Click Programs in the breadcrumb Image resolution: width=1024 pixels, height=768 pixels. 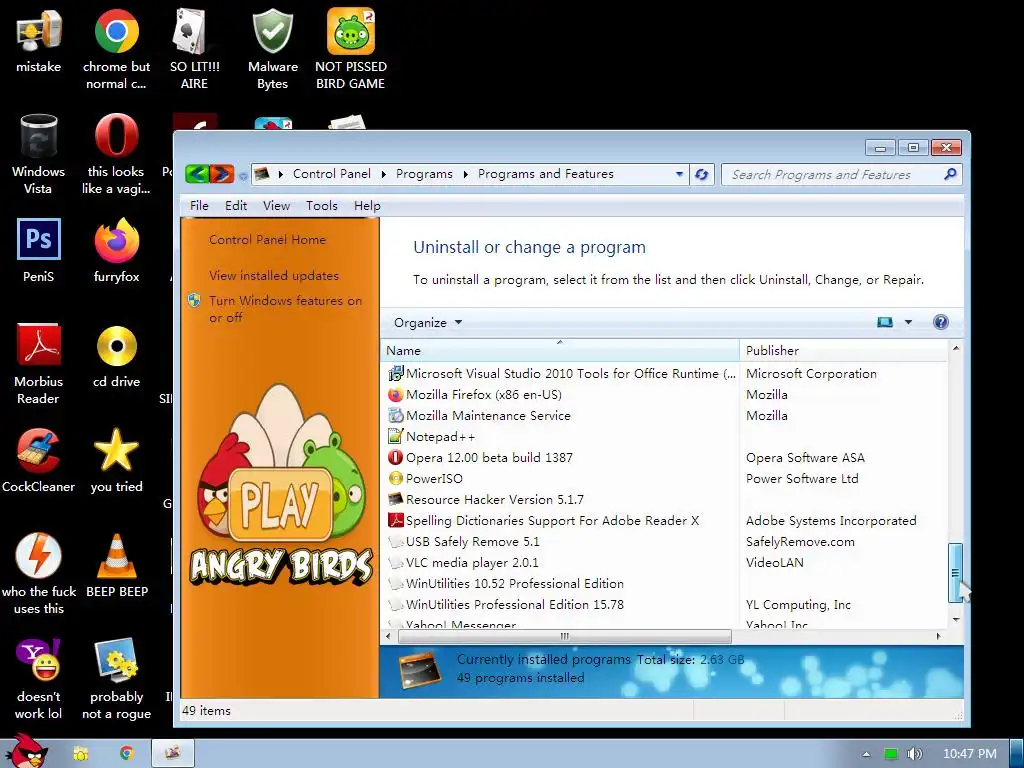click(424, 174)
